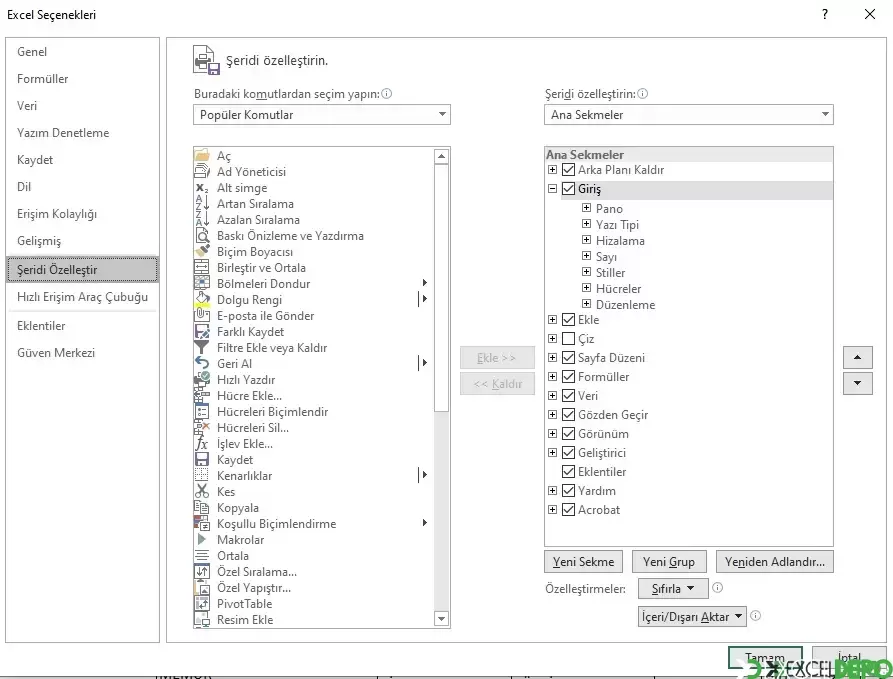Image resolution: width=893 pixels, height=679 pixels.
Task: Click the Bölmeleri Dondur icon
Action: [x=202, y=283]
